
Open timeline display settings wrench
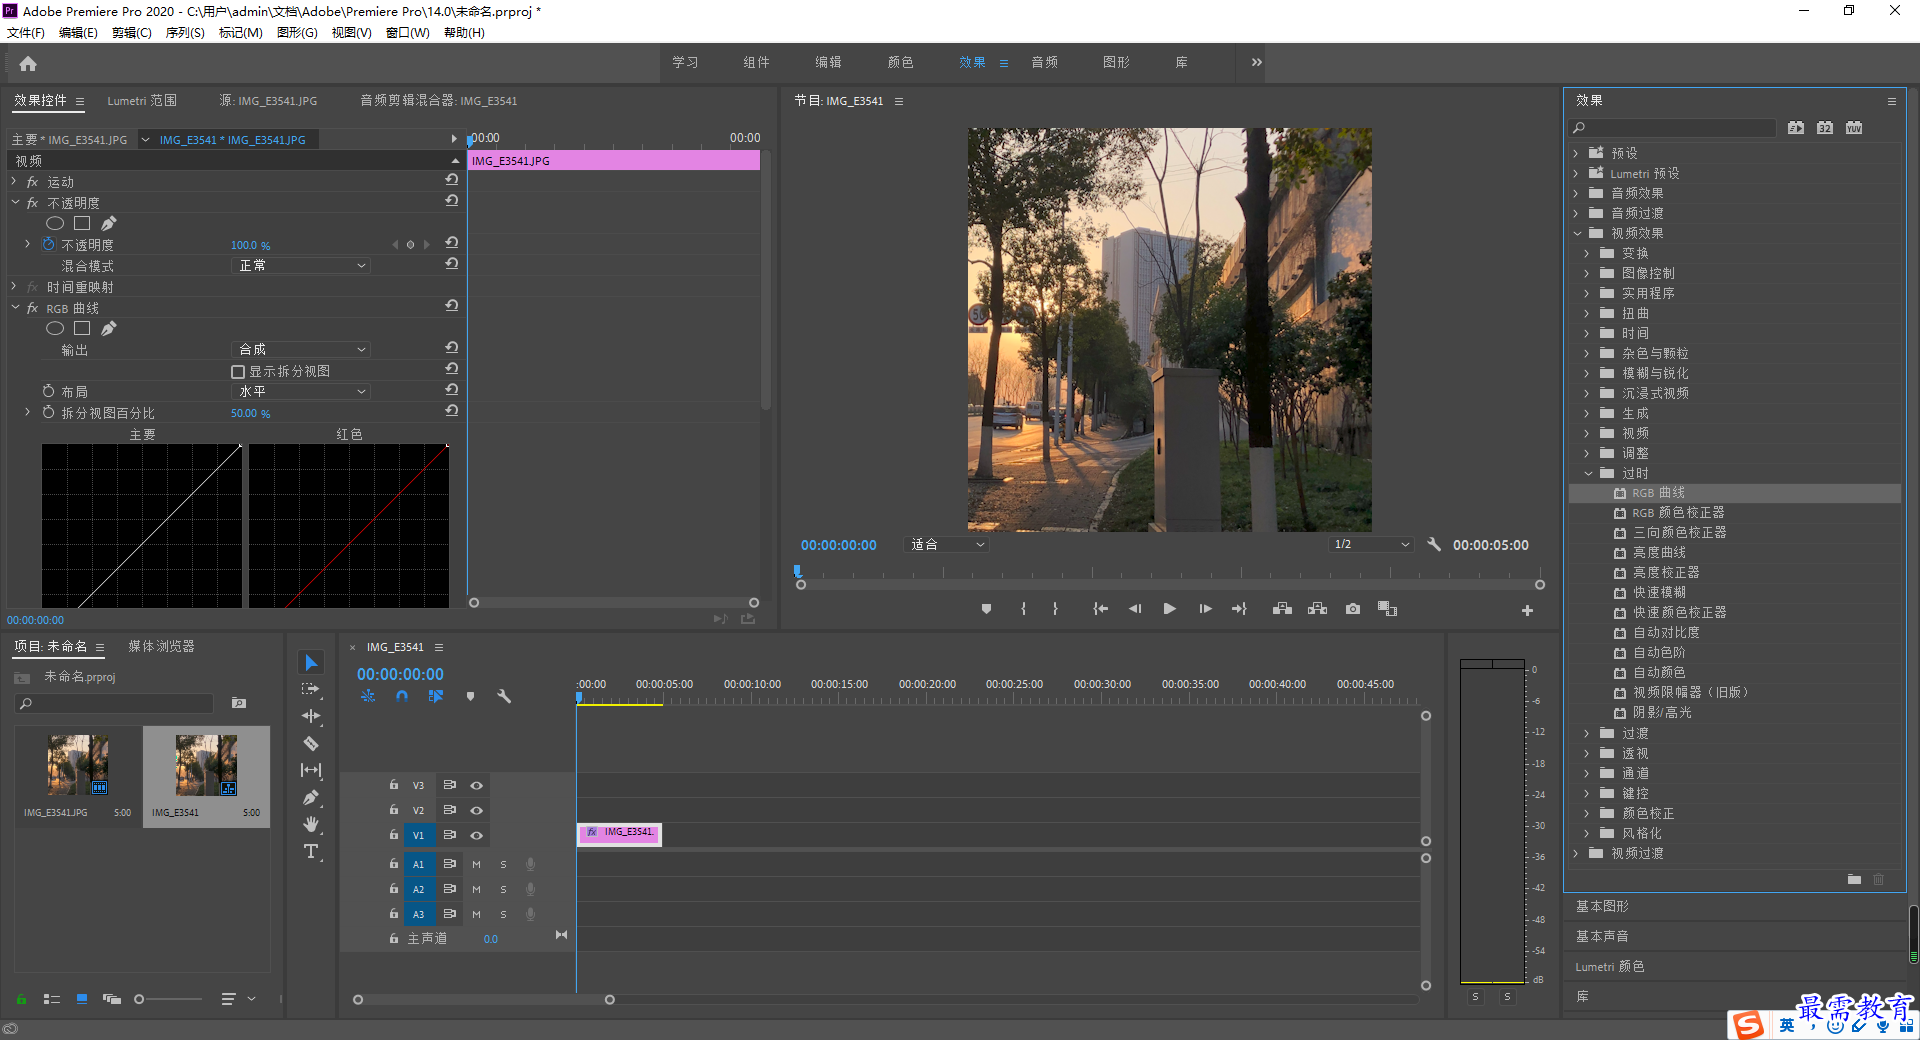pyautogui.click(x=504, y=696)
